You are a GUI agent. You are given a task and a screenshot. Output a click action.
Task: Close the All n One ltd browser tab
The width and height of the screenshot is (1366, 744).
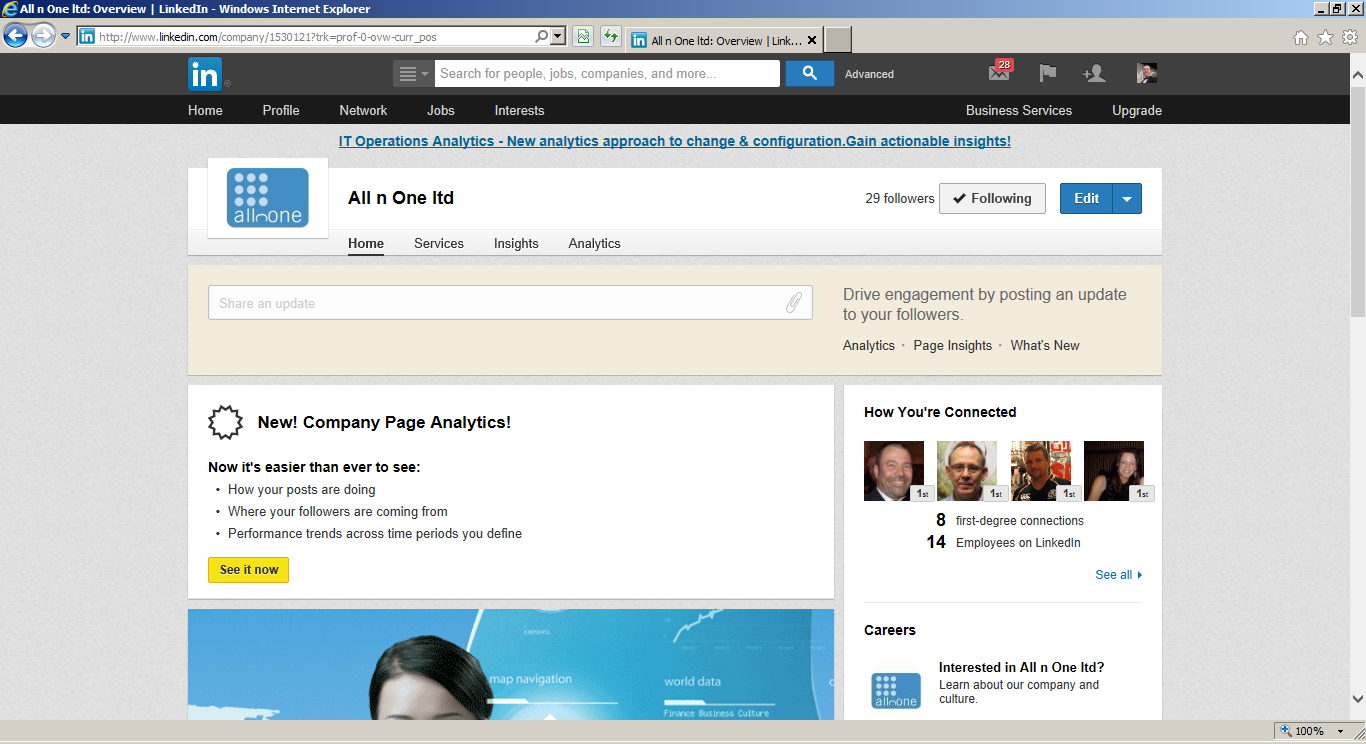[x=812, y=41]
